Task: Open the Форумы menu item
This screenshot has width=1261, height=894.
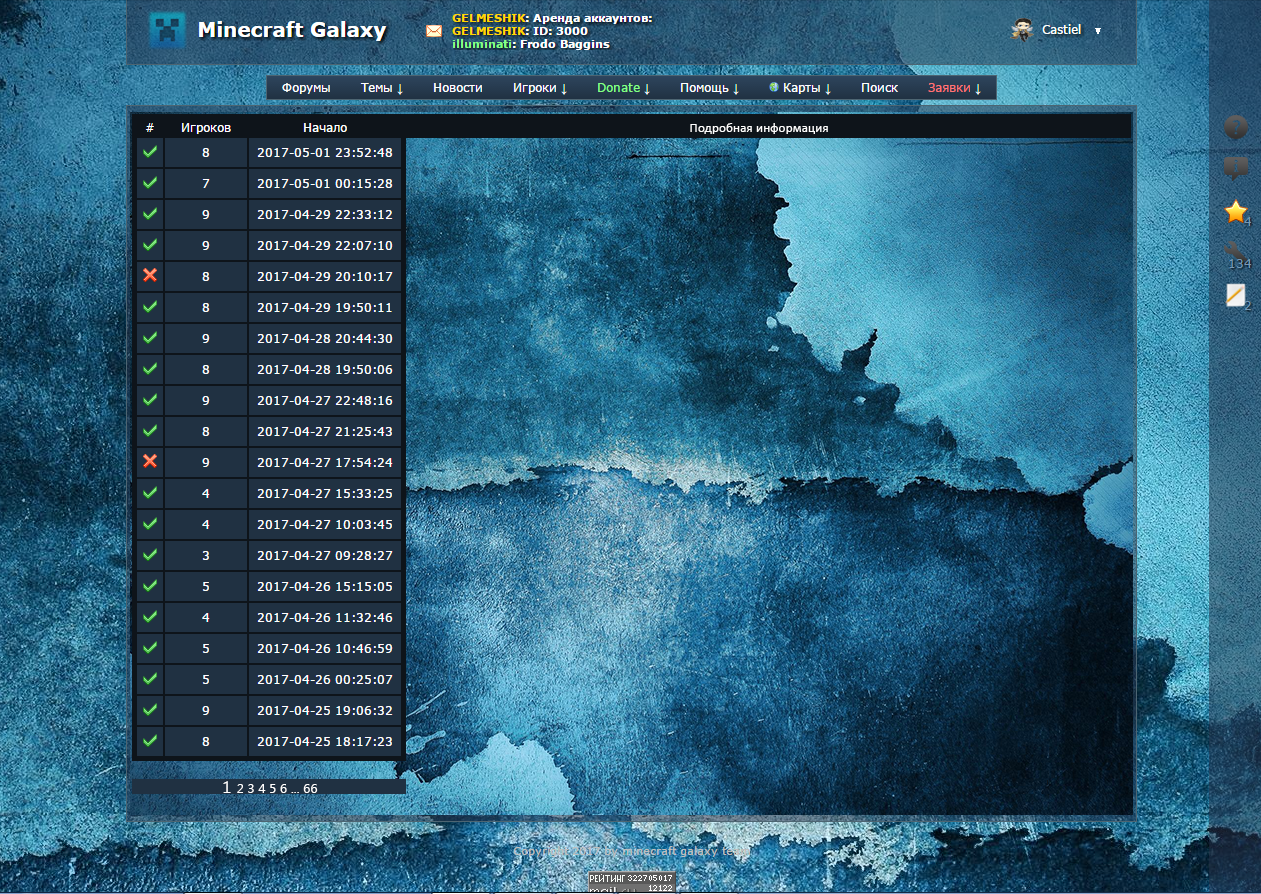Action: [306, 88]
